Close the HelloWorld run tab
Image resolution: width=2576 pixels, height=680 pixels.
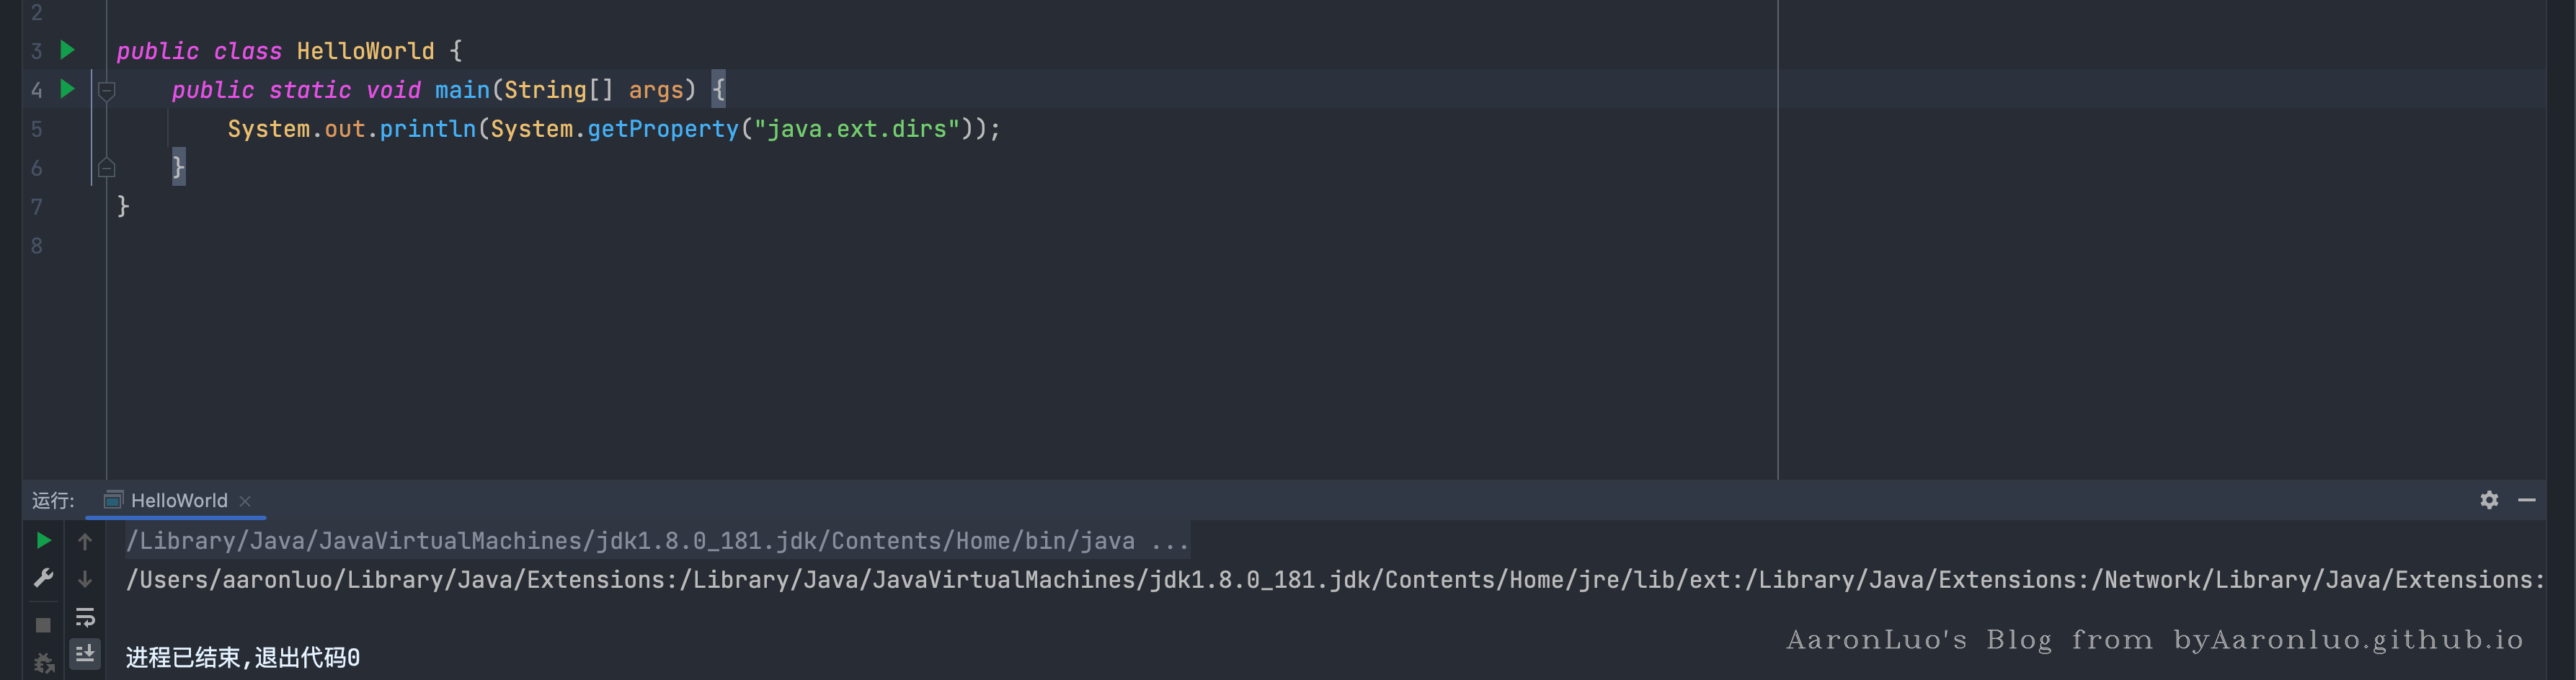click(245, 501)
